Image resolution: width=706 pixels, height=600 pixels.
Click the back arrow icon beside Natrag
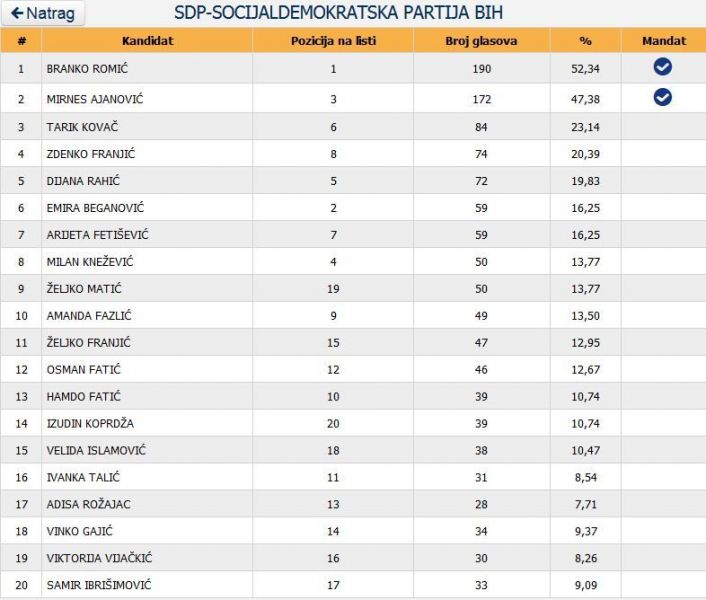17,14
